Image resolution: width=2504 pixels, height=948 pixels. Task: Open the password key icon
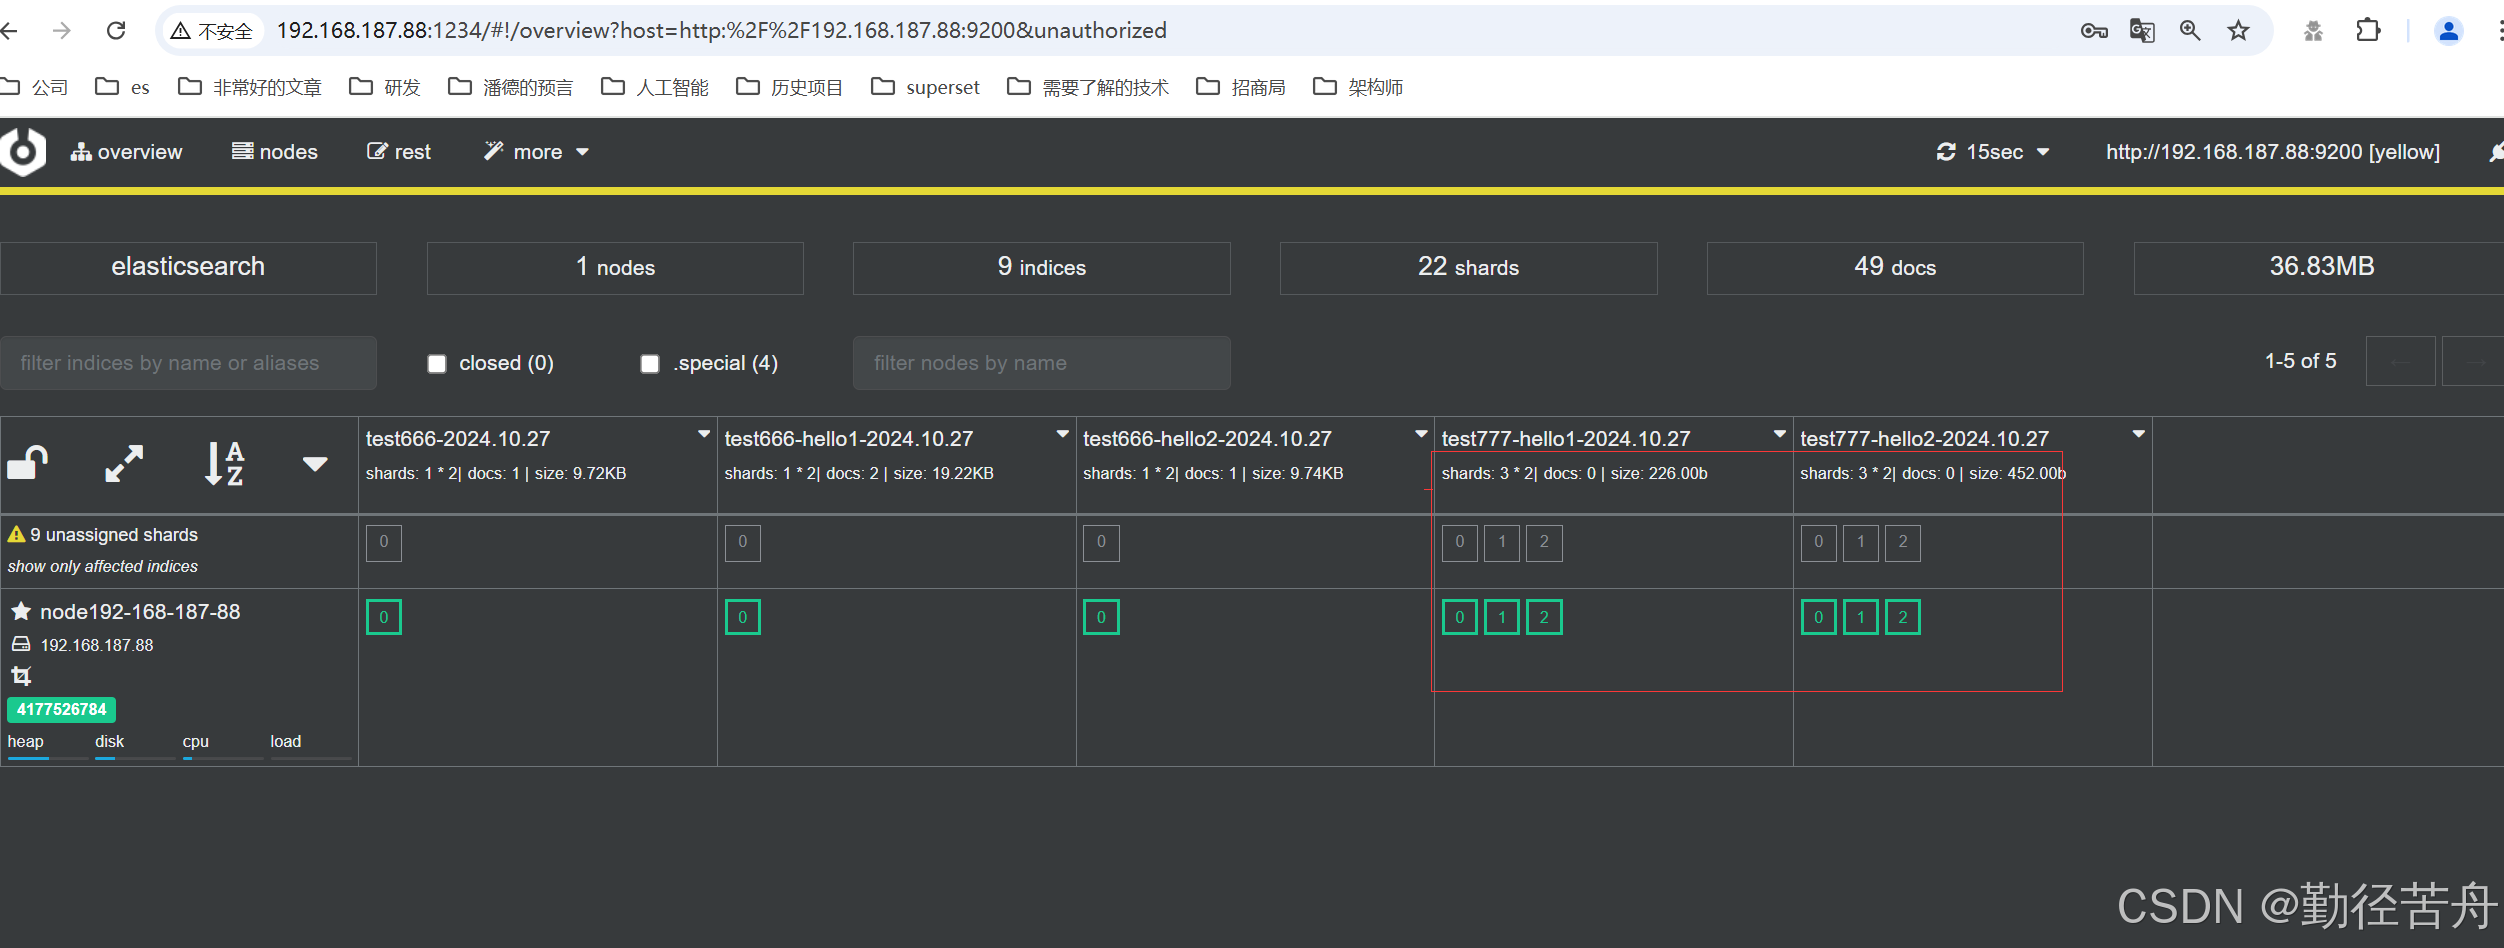point(2094,31)
